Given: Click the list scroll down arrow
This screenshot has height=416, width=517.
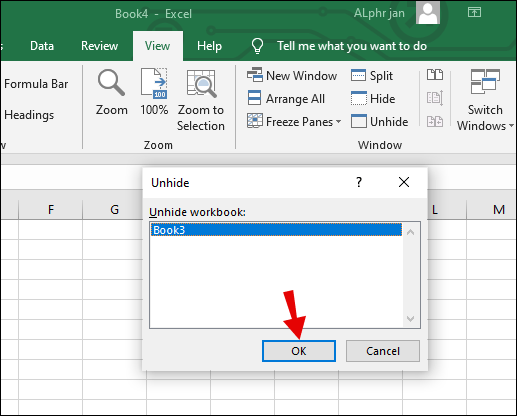Looking at the screenshot, I should pyautogui.click(x=411, y=319).
